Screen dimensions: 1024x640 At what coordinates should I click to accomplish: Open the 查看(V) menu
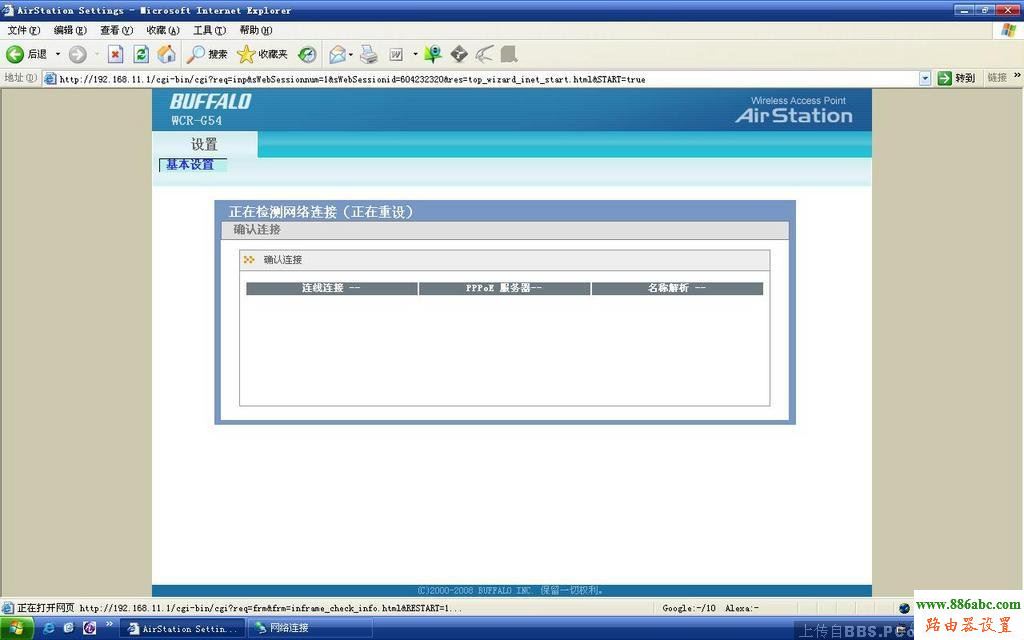click(116, 30)
